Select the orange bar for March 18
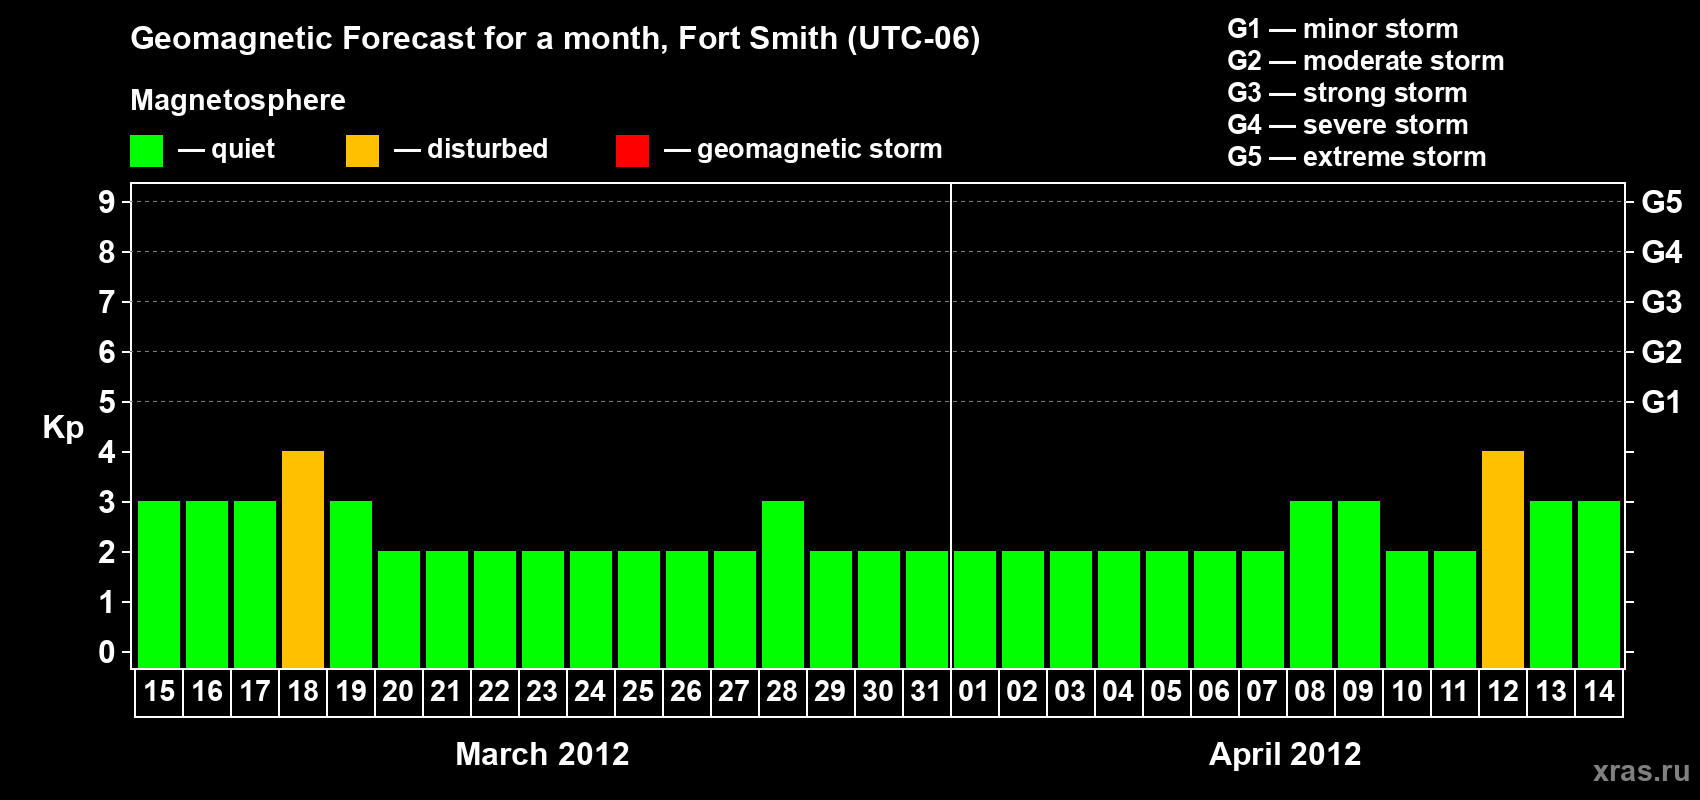This screenshot has height=800, width=1700. click(303, 559)
